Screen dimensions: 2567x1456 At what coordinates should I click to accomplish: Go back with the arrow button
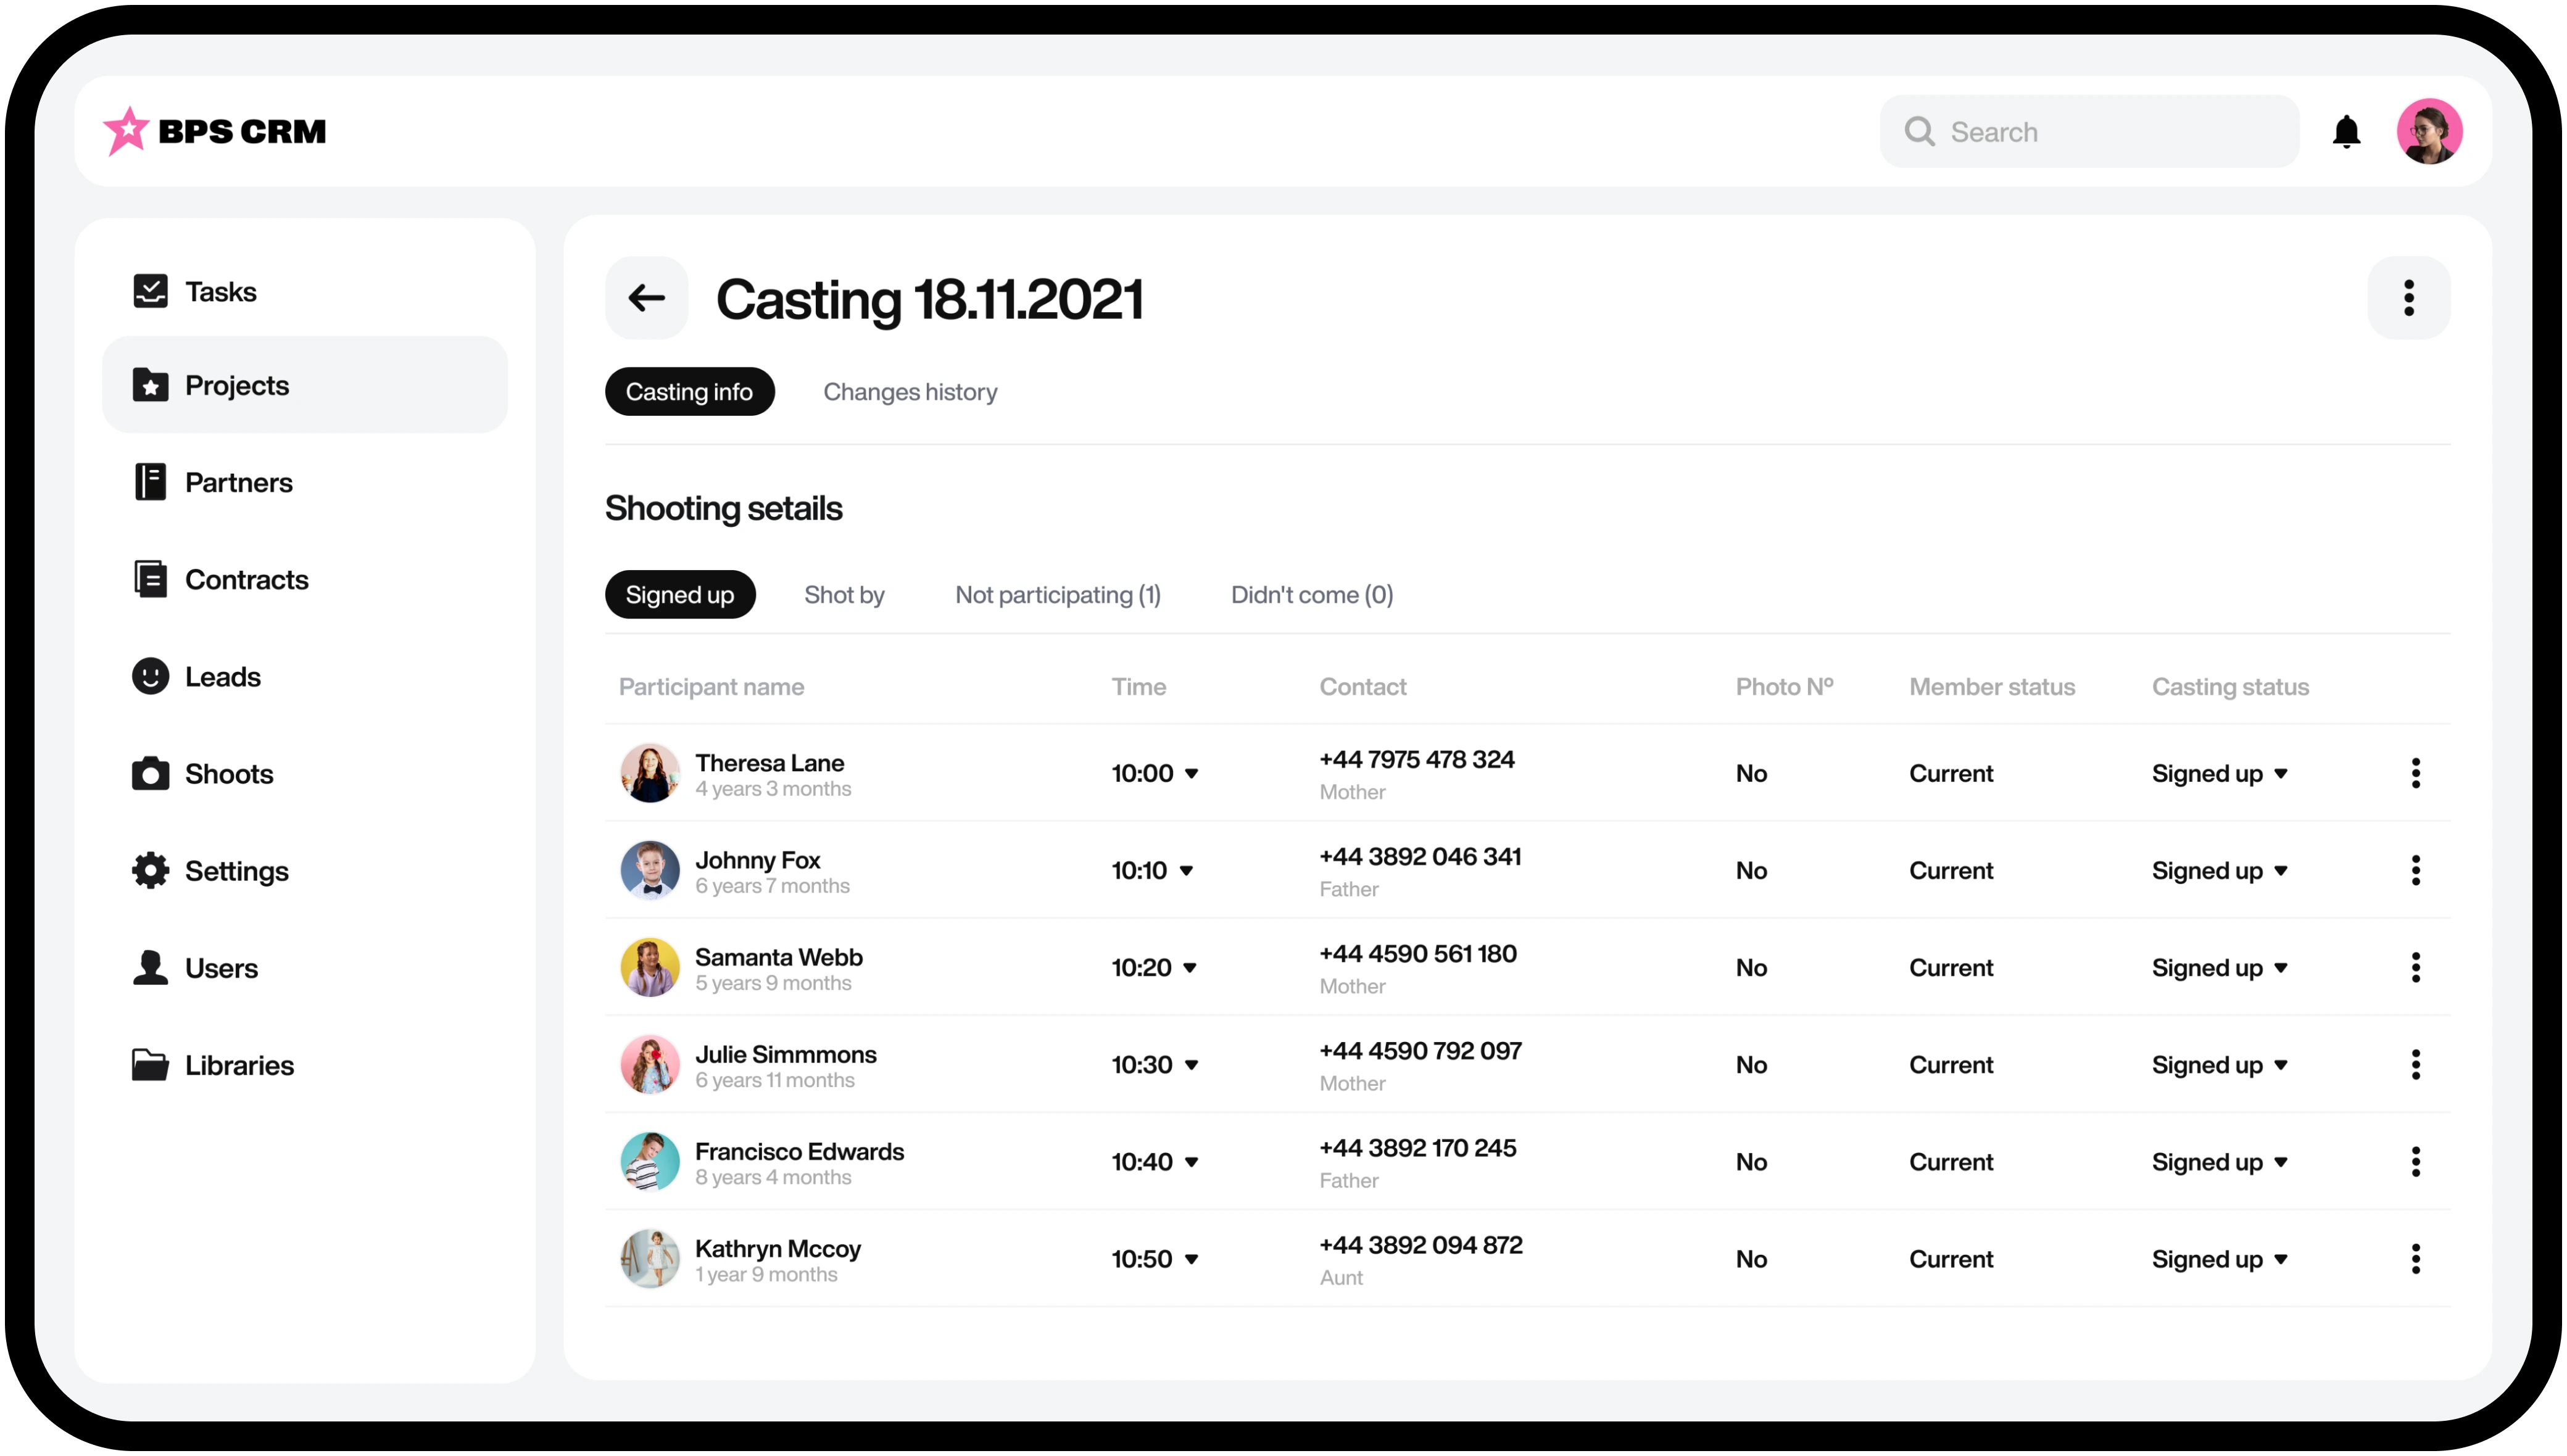(646, 297)
